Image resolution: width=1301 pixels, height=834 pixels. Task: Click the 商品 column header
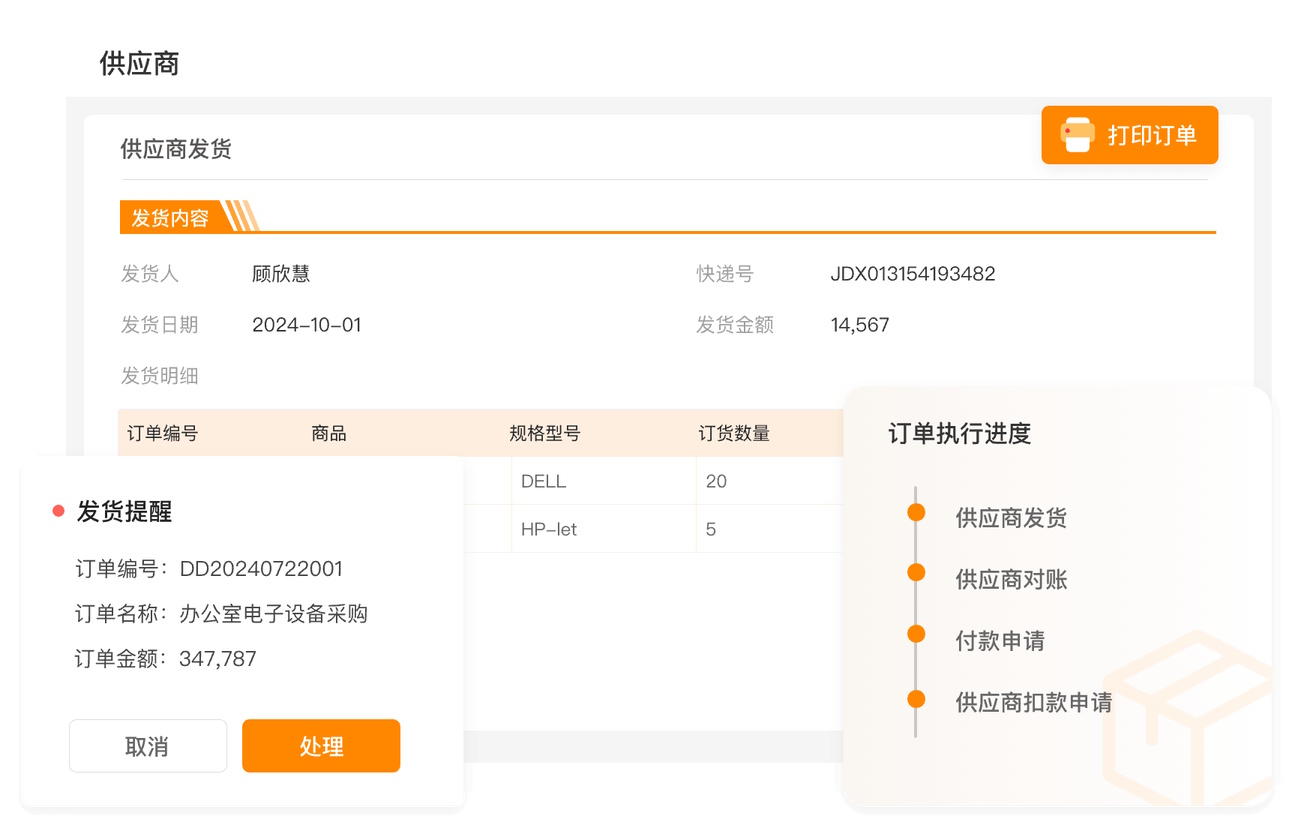click(x=329, y=433)
